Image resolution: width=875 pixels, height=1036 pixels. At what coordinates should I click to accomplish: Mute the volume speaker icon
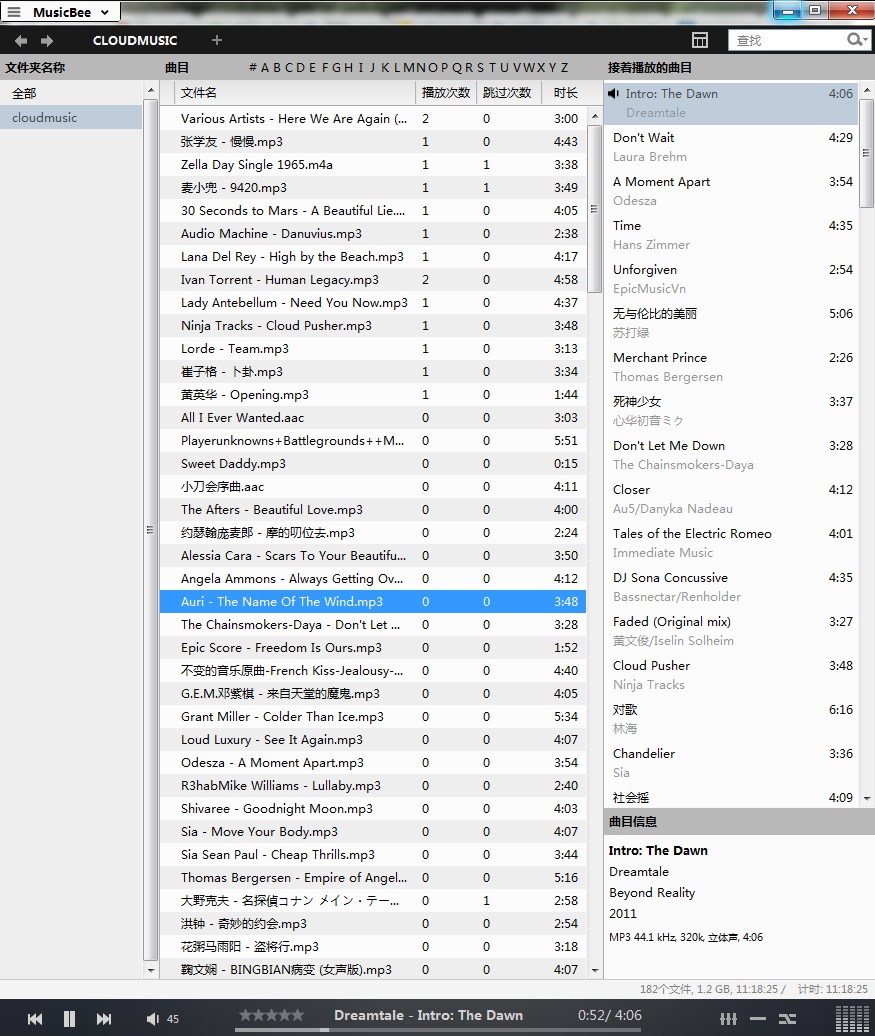pos(152,1018)
